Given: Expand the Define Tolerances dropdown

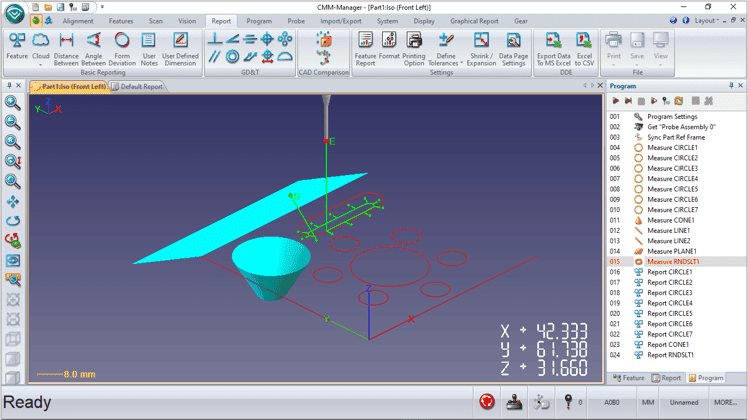Looking at the screenshot, I should tap(461, 63).
